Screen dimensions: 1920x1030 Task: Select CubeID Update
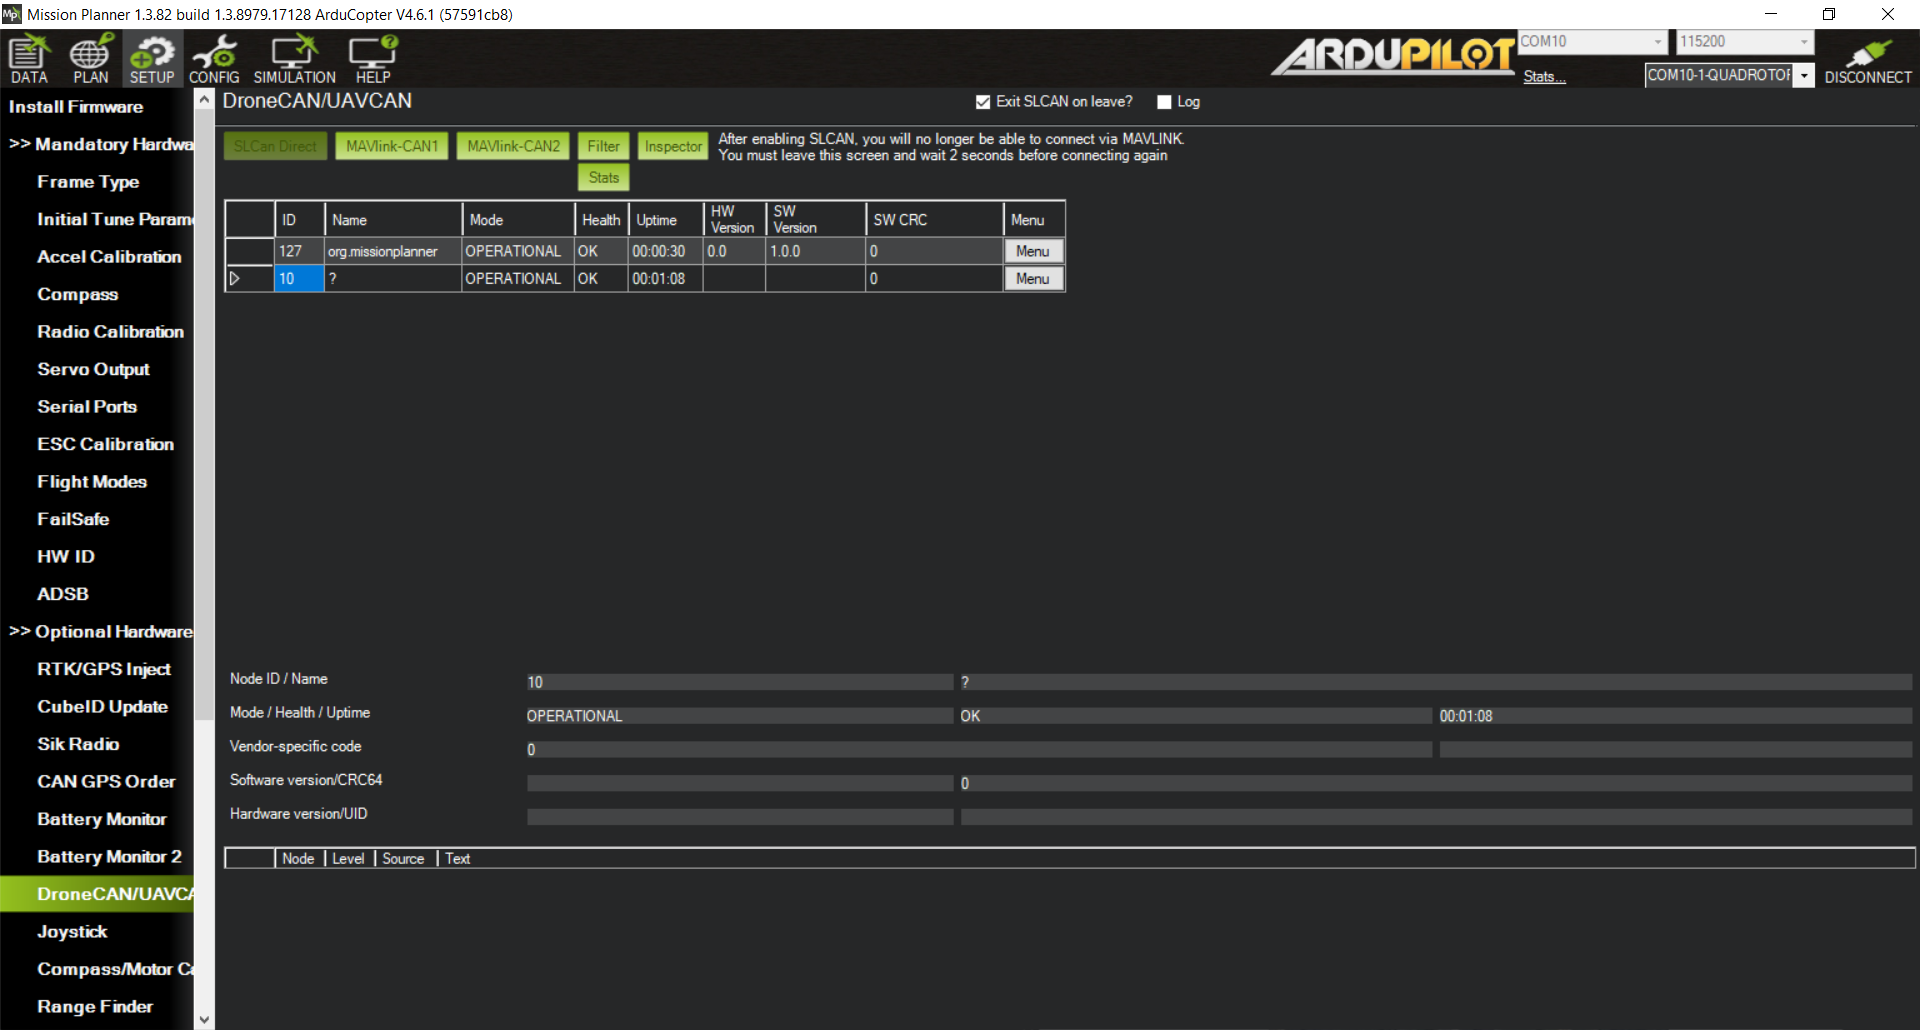[x=102, y=707]
